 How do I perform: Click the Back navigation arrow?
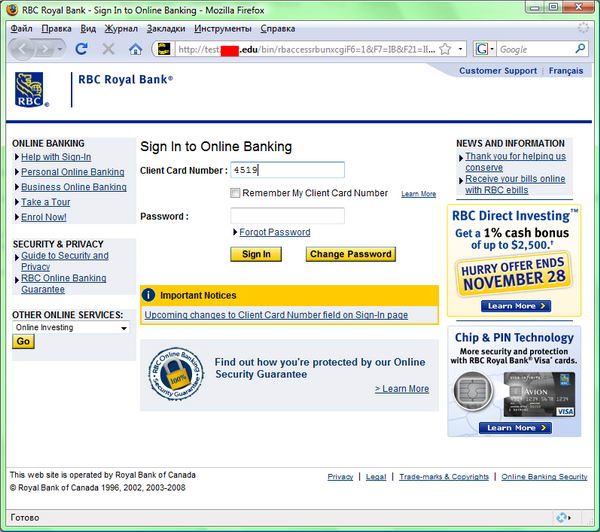pos(22,49)
